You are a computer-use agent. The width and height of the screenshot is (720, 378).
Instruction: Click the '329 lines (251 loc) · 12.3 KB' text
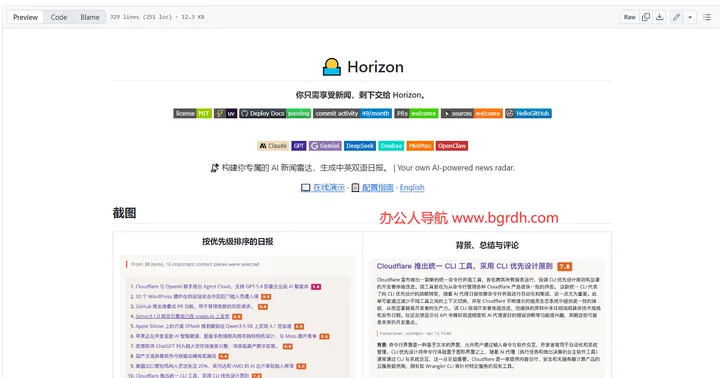pos(157,17)
